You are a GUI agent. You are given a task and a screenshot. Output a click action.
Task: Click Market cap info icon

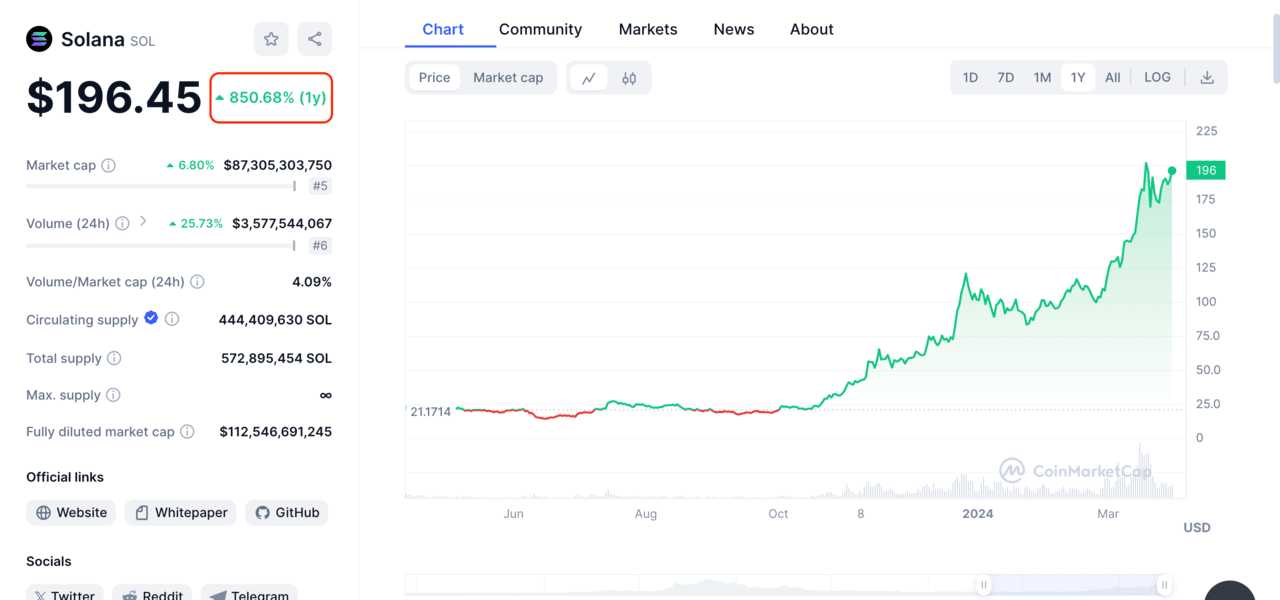point(109,166)
